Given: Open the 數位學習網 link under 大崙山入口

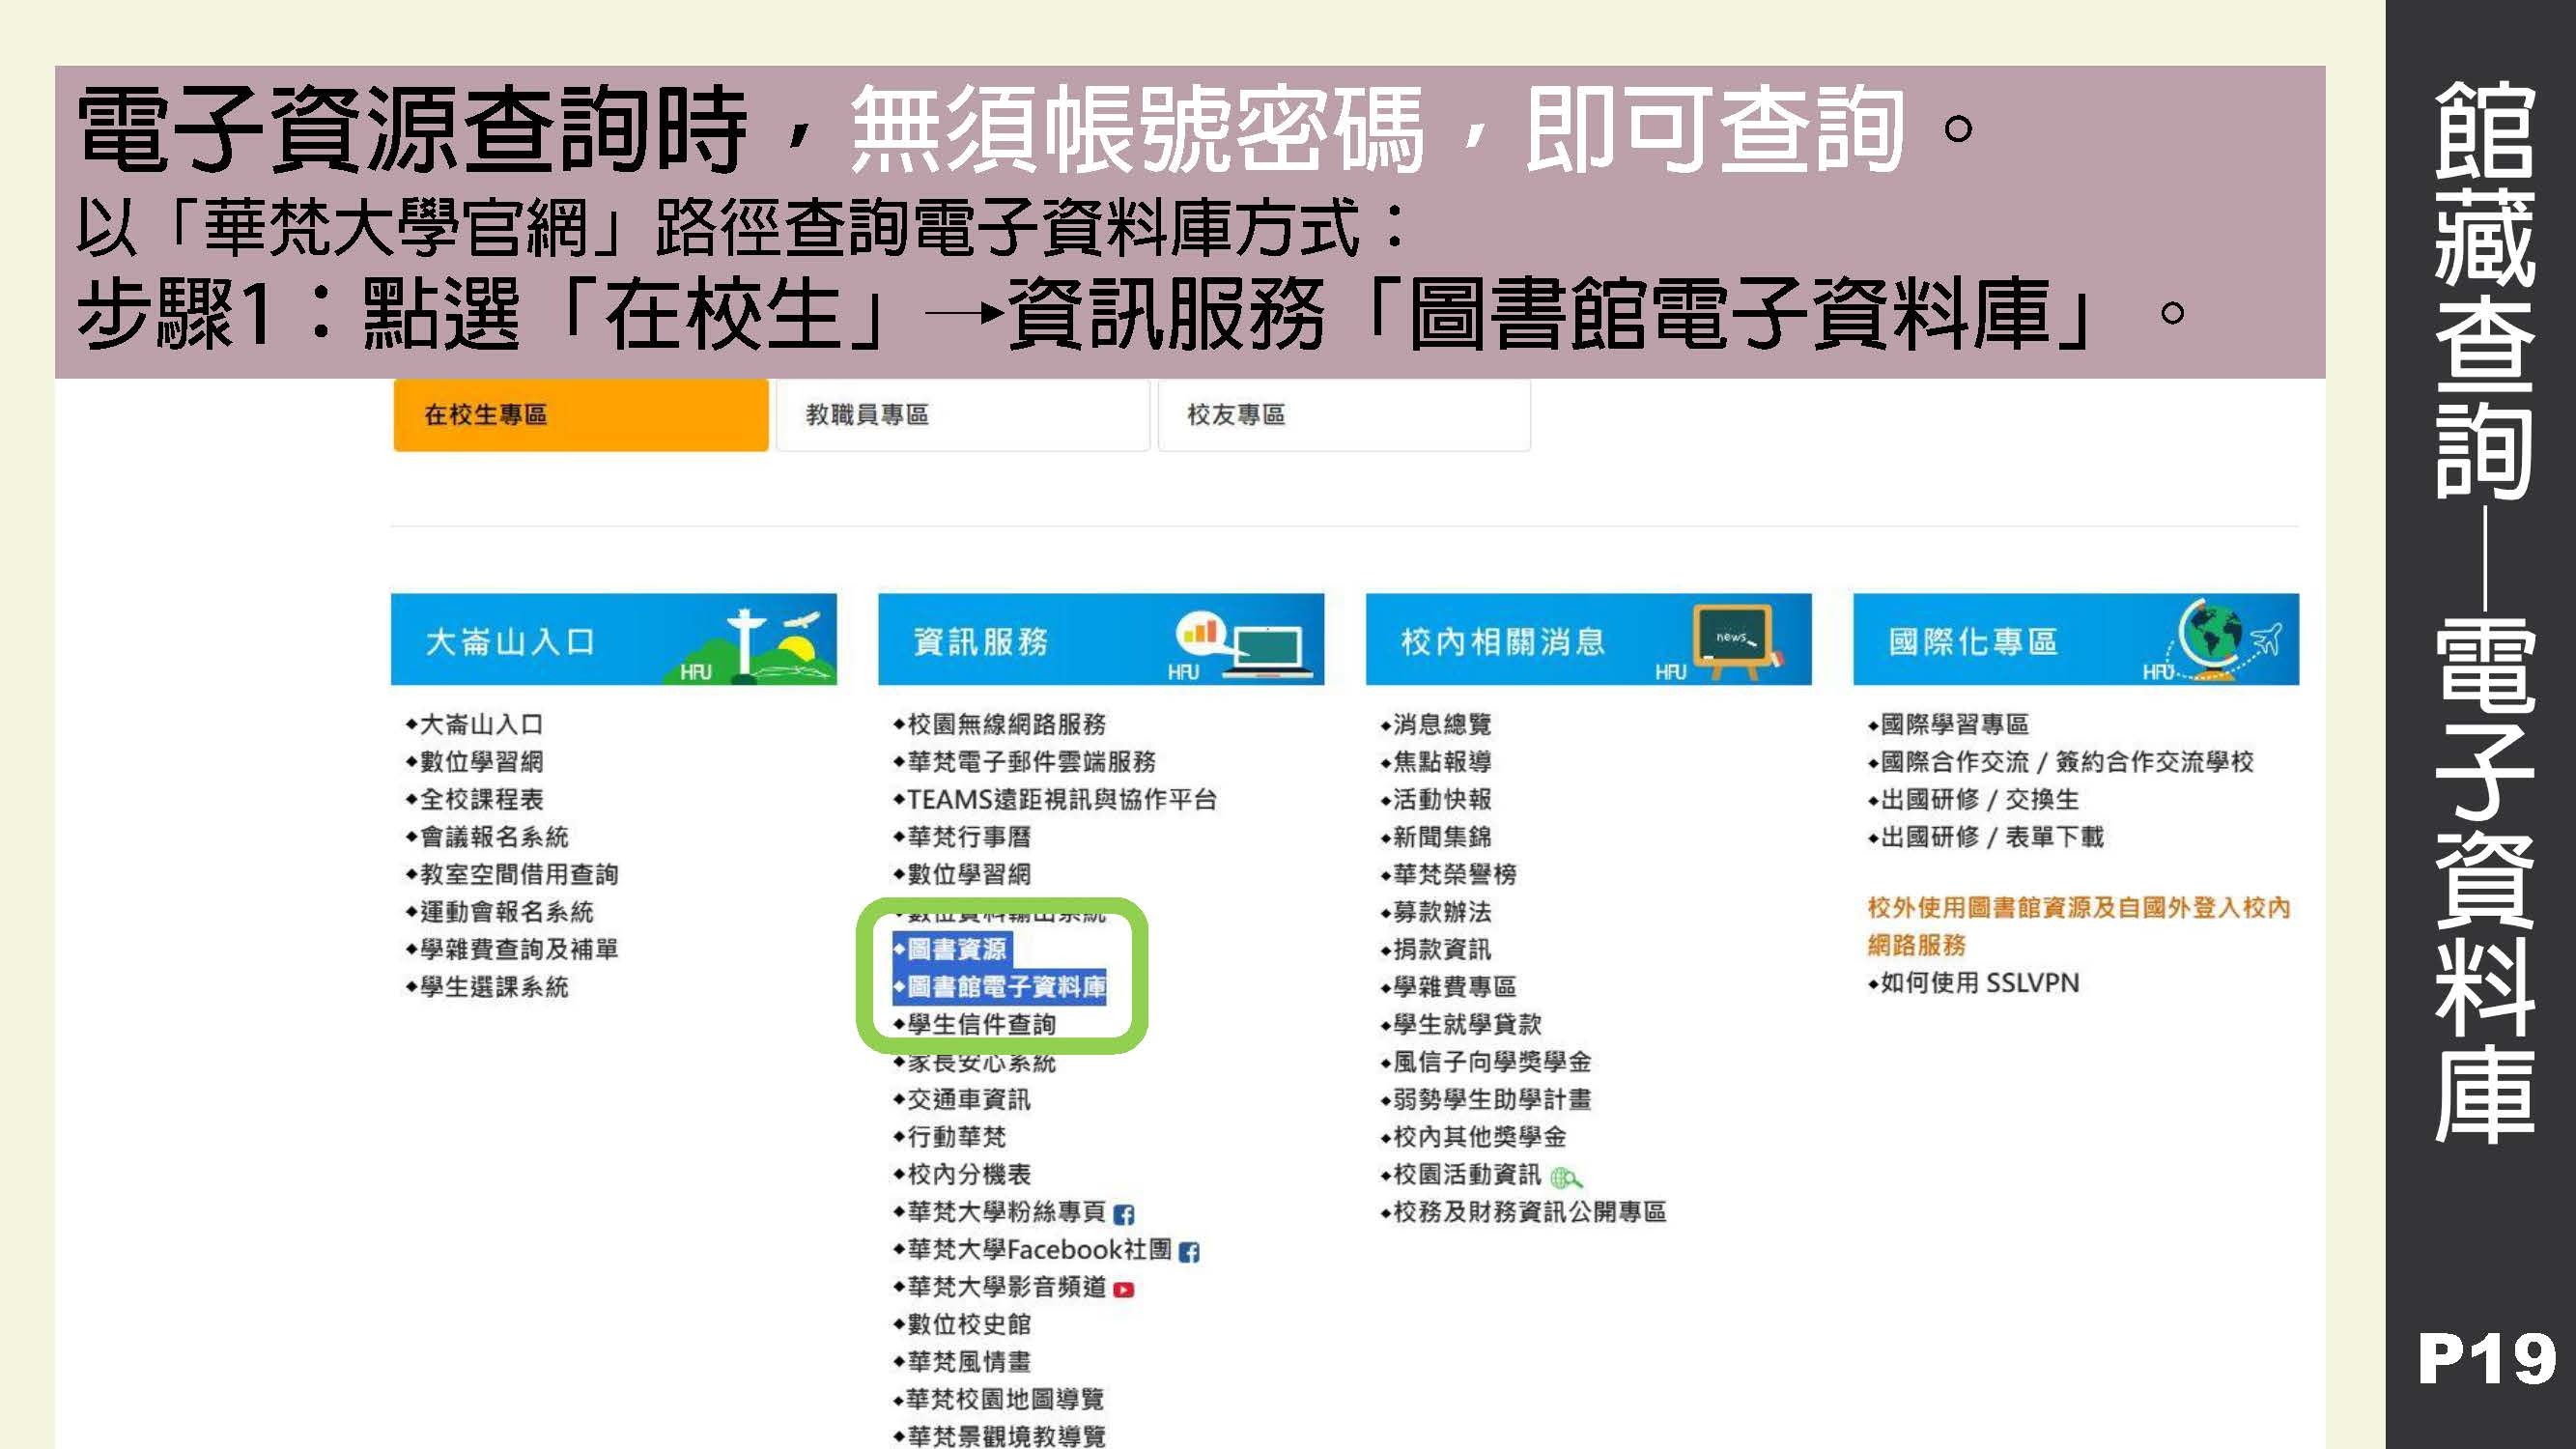Looking at the screenshot, I should (481, 762).
